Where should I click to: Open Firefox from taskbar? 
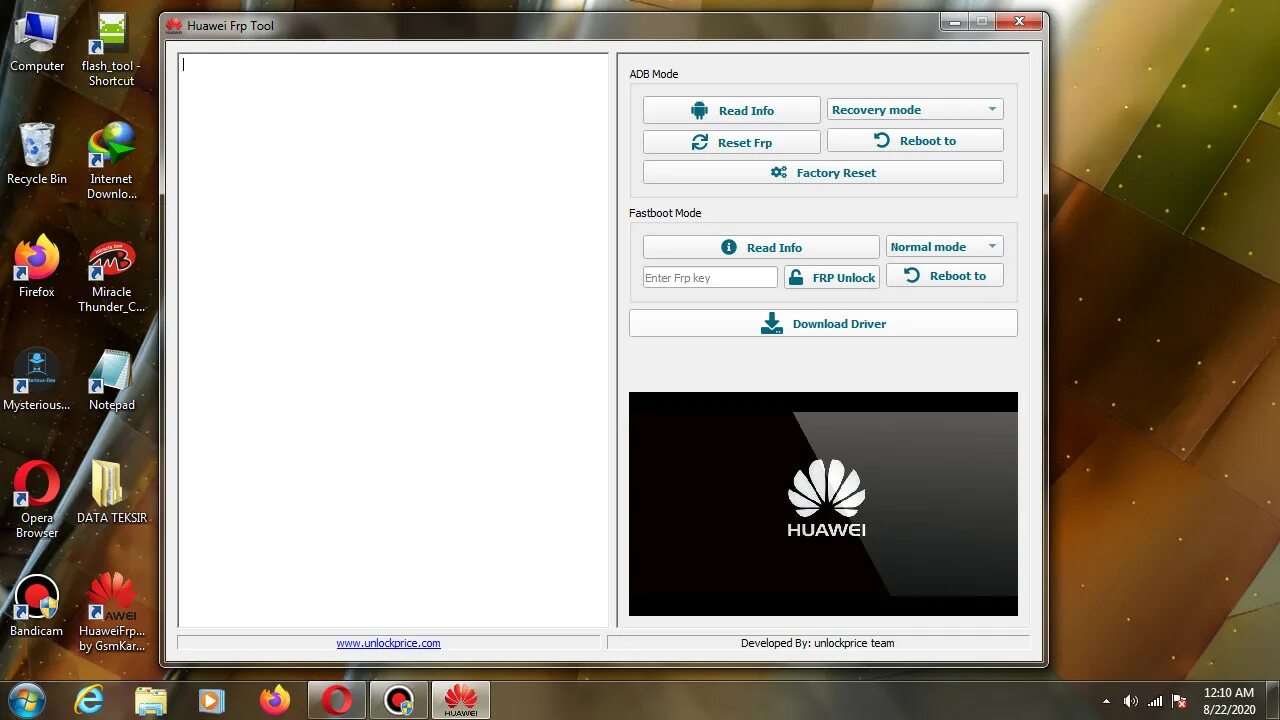click(274, 700)
